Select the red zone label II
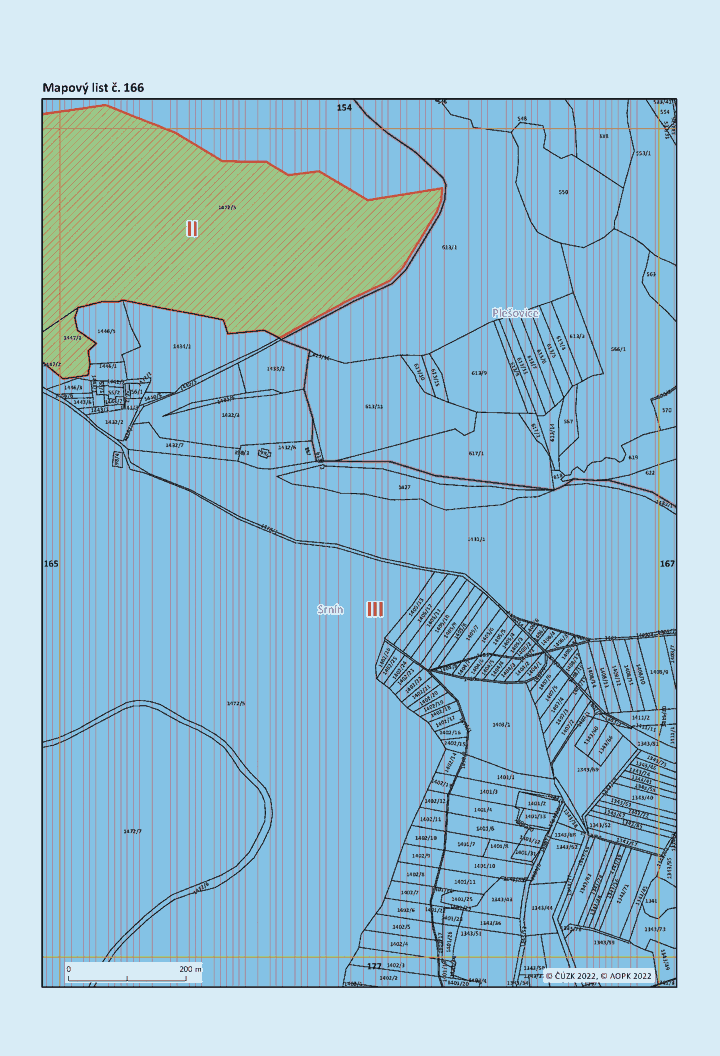This screenshot has width=720, height=1056. click(x=192, y=228)
